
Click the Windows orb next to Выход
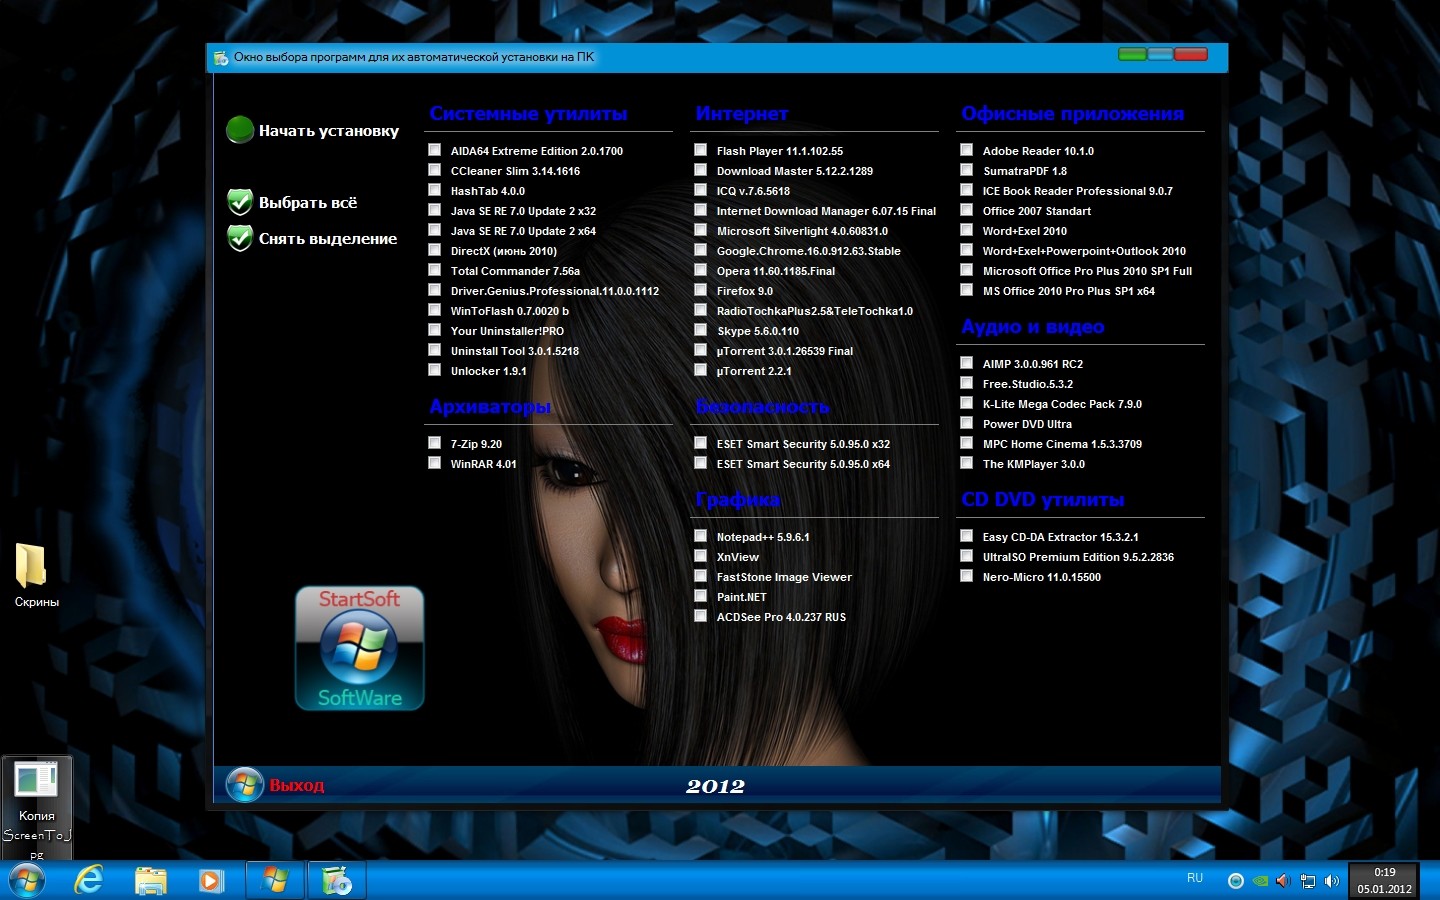pyautogui.click(x=245, y=785)
